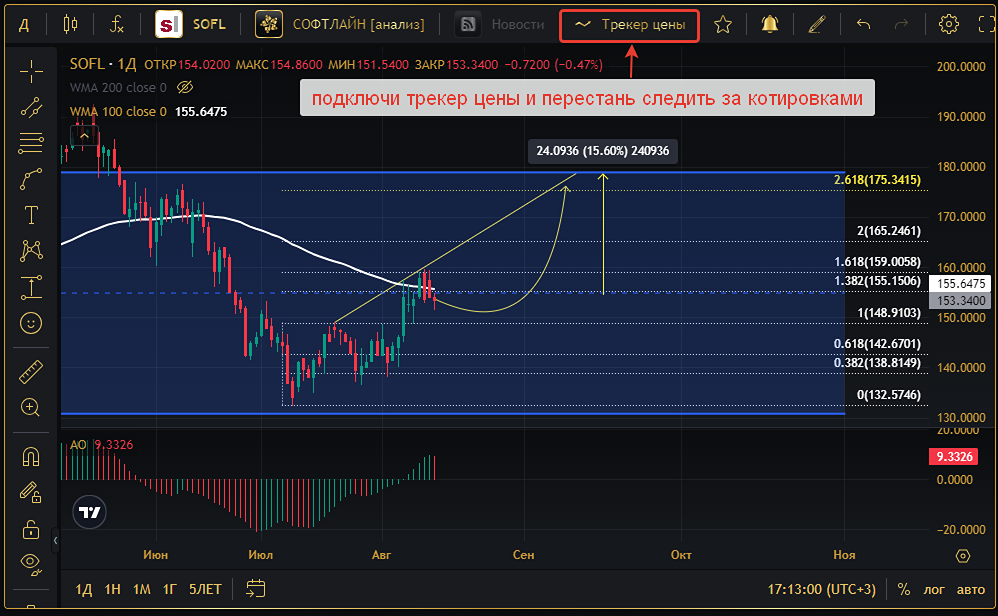
Task: Activate the zoom in tool
Action: (31, 407)
